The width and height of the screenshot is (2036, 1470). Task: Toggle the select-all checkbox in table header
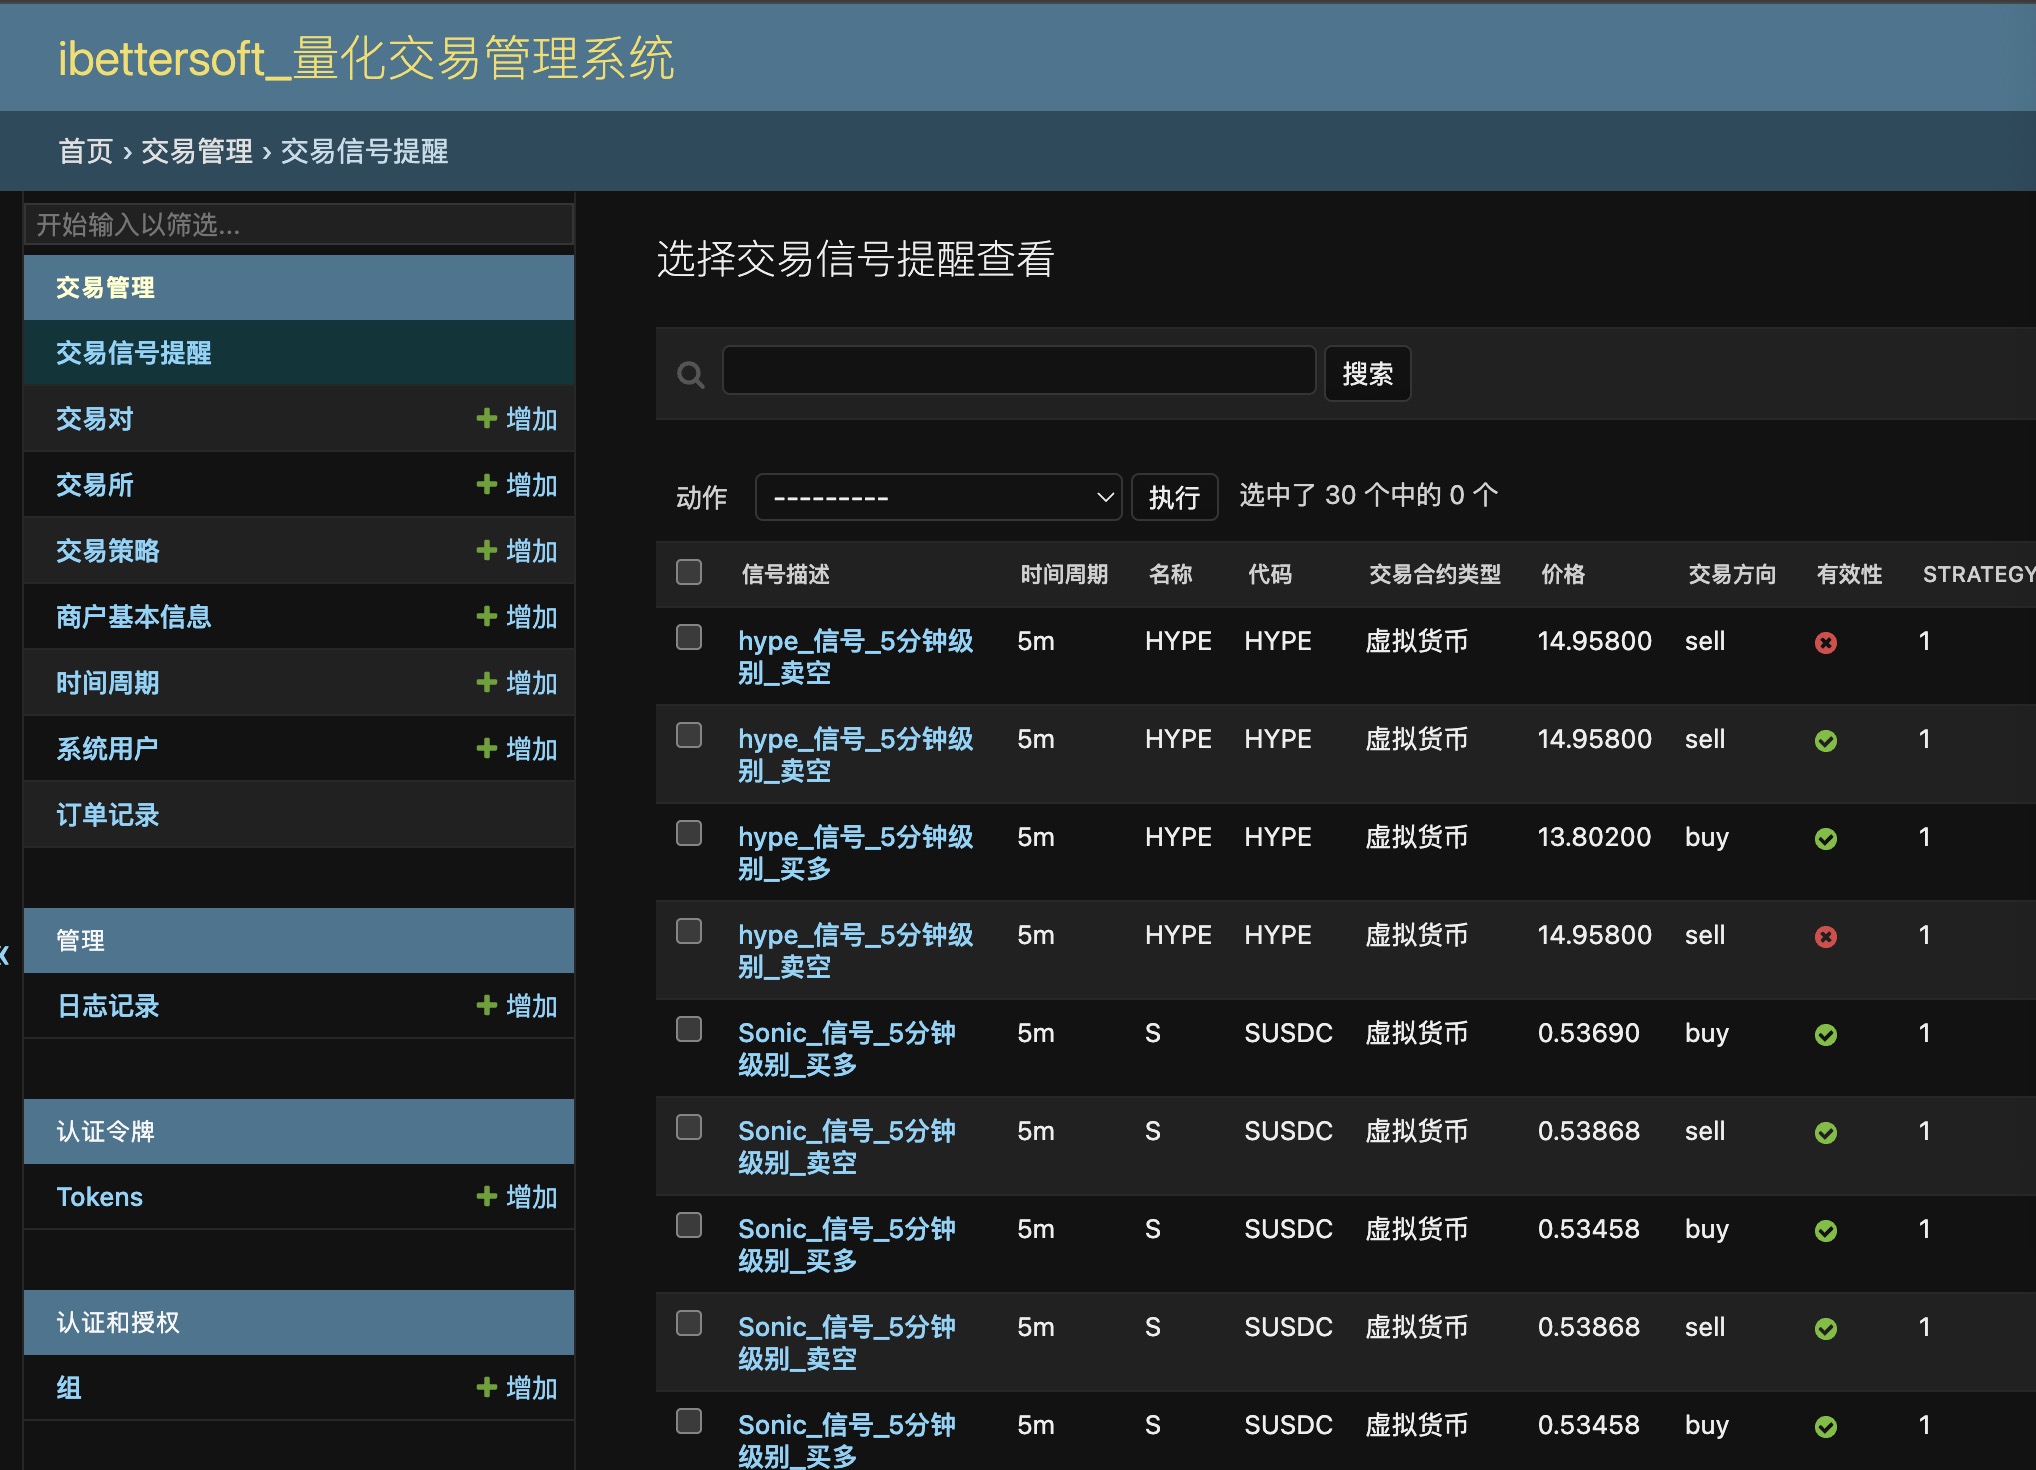(689, 572)
